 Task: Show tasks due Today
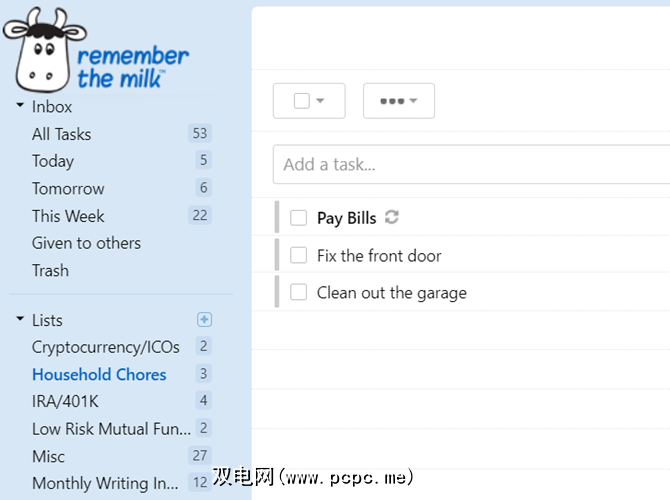(x=53, y=161)
